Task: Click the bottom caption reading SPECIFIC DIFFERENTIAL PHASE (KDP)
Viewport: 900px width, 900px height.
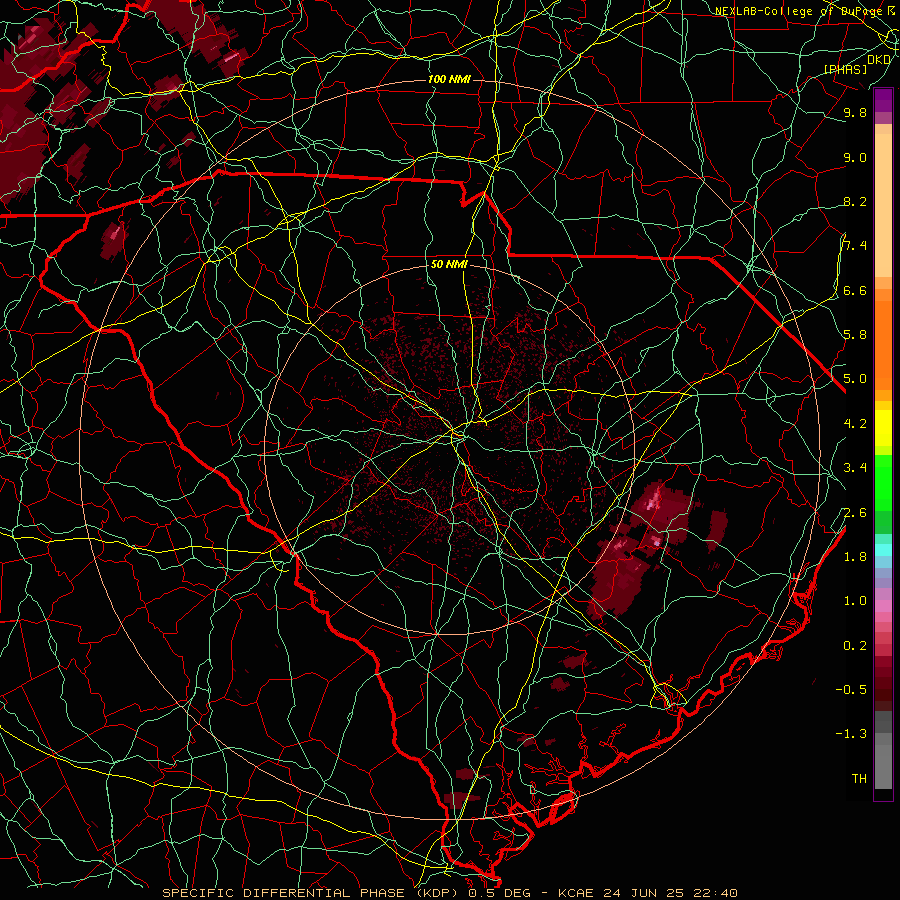Action: pos(310,893)
